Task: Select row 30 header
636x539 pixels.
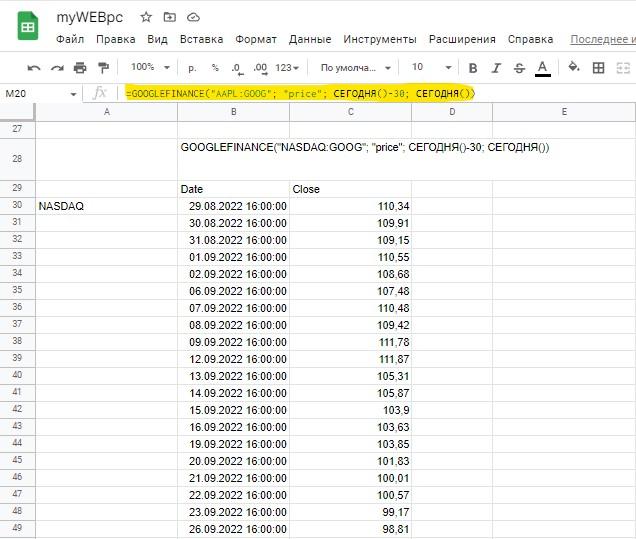Action: click(17, 205)
